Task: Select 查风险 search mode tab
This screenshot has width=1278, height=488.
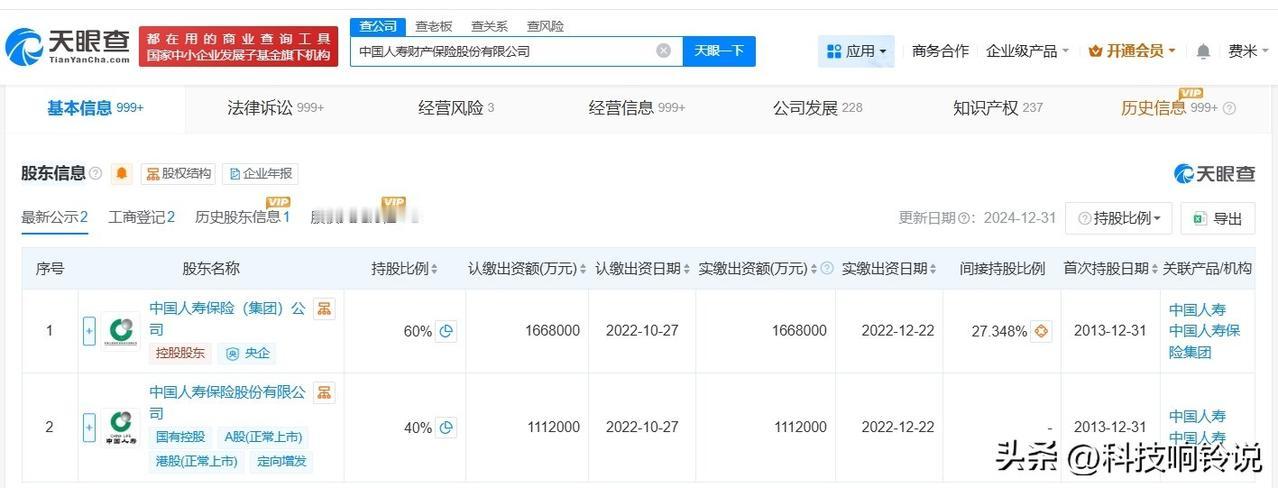Action: pos(545,26)
